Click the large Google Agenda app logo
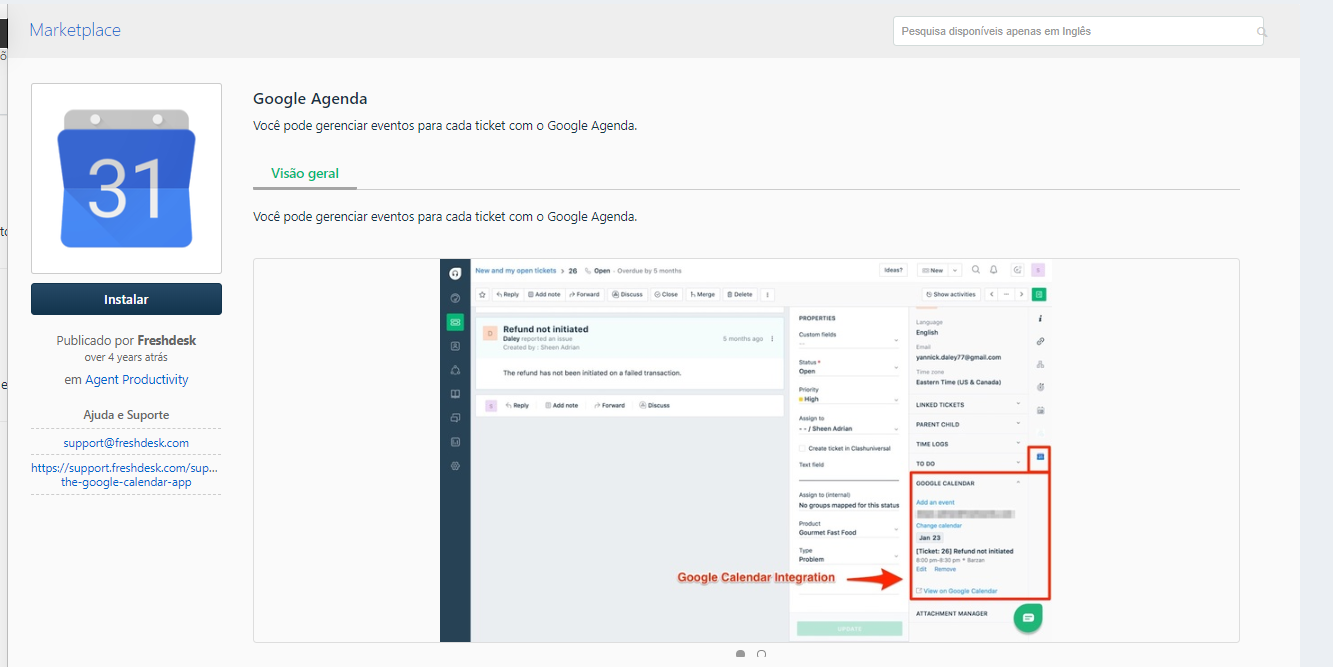1333x667 pixels. pyautogui.click(x=126, y=178)
